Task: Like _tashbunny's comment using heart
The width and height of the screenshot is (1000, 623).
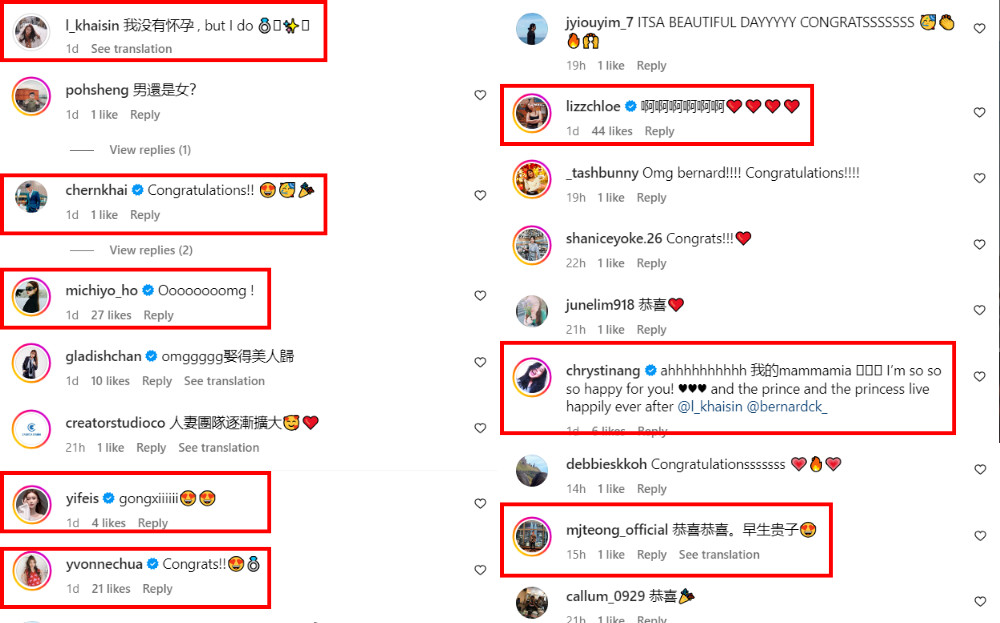Action: [x=980, y=178]
